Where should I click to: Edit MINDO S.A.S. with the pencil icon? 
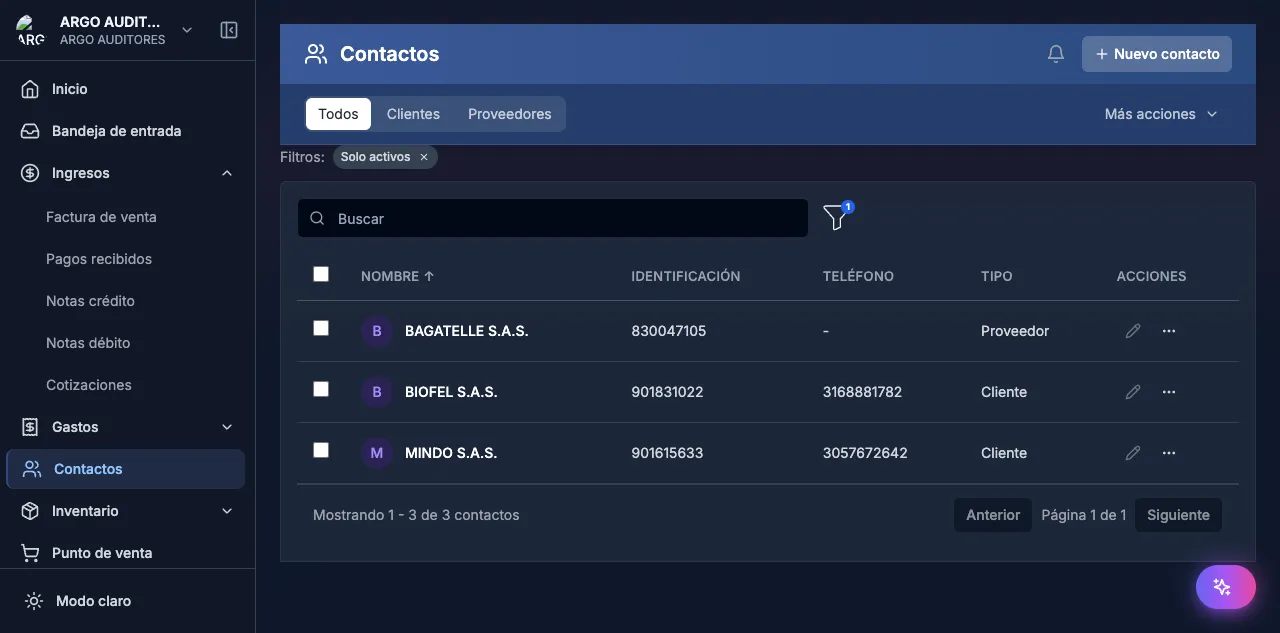pyautogui.click(x=1132, y=453)
